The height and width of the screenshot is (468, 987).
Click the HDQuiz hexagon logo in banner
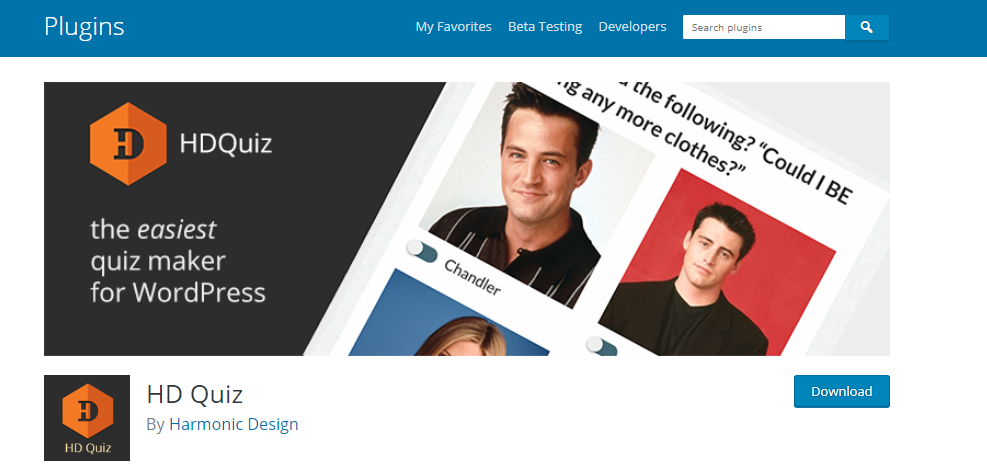(x=128, y=144)
